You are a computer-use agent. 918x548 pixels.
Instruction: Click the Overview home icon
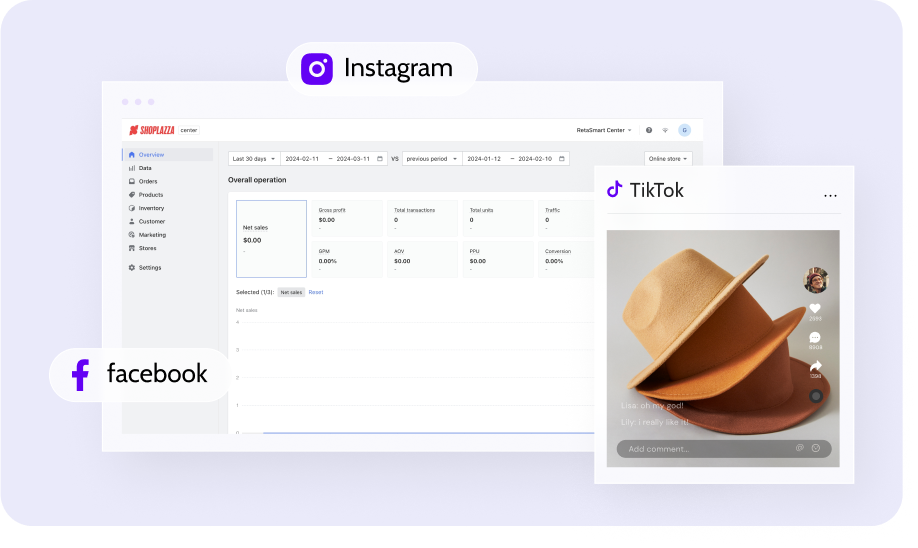coord(132,155)
